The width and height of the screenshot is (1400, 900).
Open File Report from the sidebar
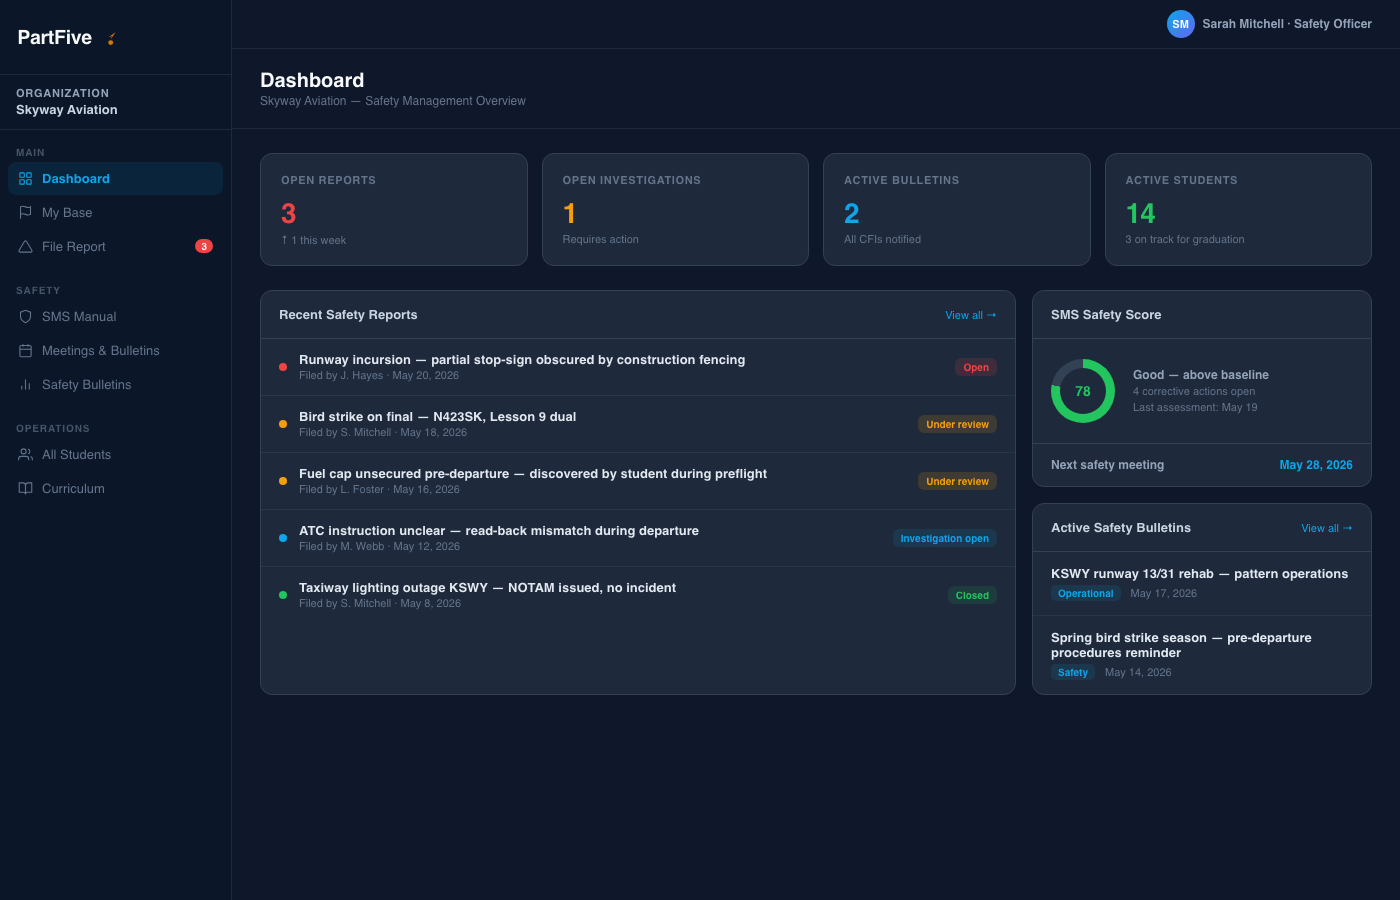tap(115, 247)
